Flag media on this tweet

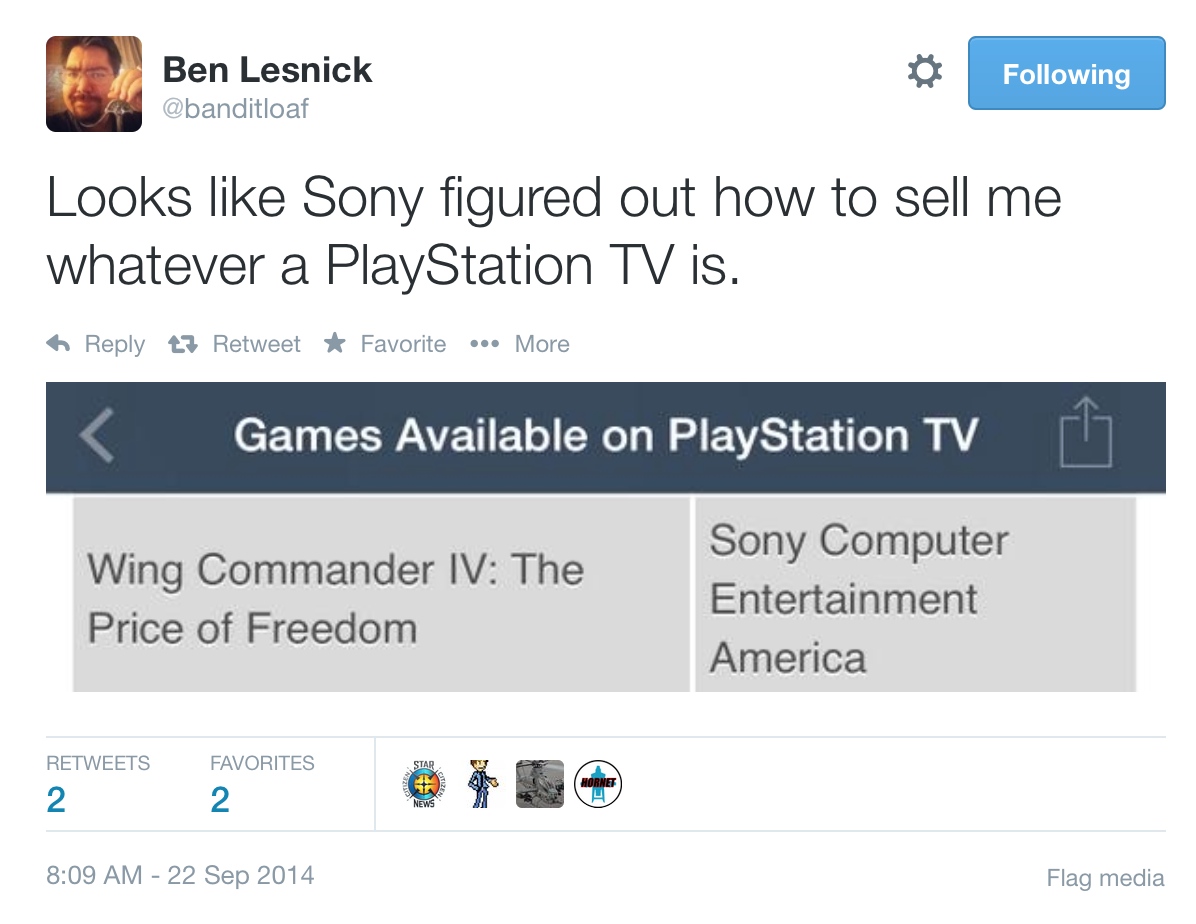[1105, 878]
